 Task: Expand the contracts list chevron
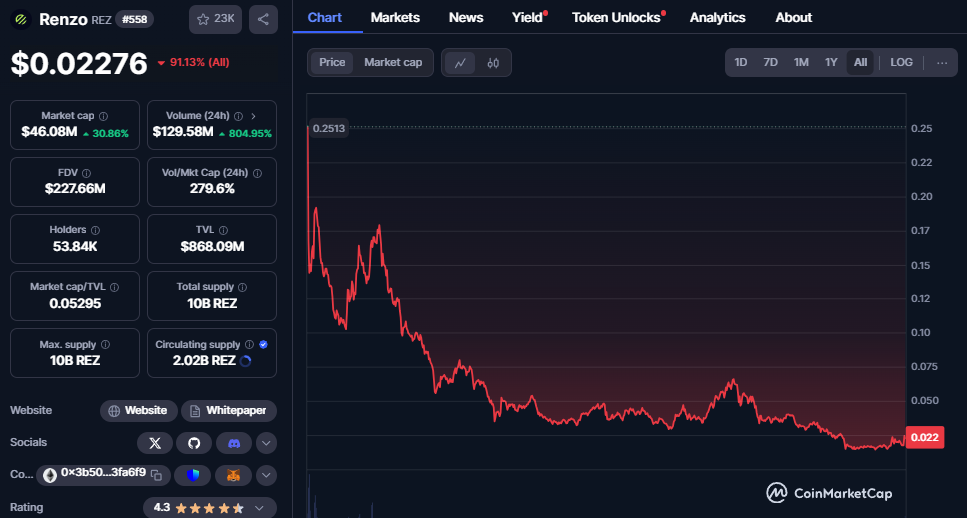coord(266,475)
